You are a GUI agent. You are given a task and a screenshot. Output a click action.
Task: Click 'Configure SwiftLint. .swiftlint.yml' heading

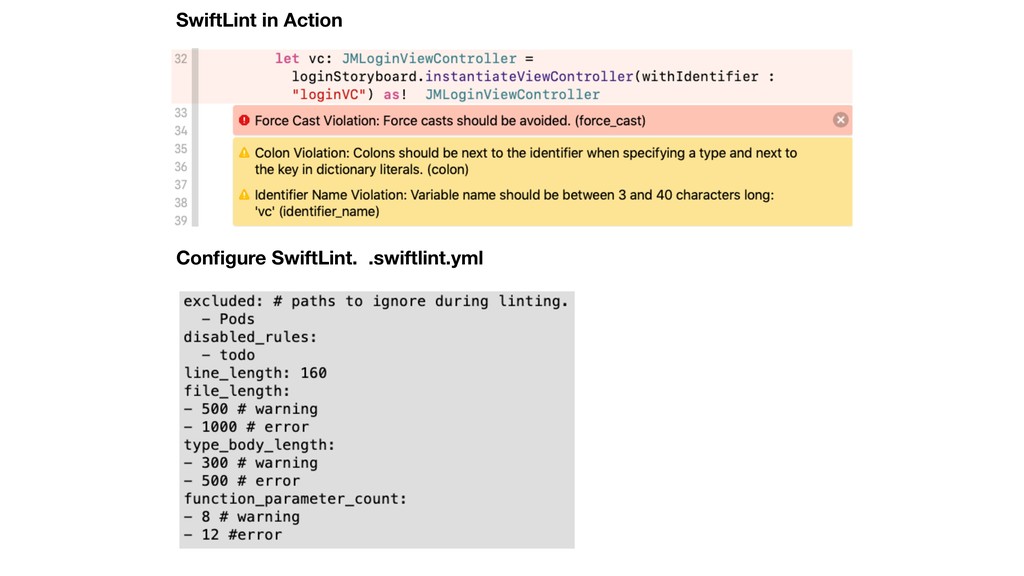click(x=330, y=258)
